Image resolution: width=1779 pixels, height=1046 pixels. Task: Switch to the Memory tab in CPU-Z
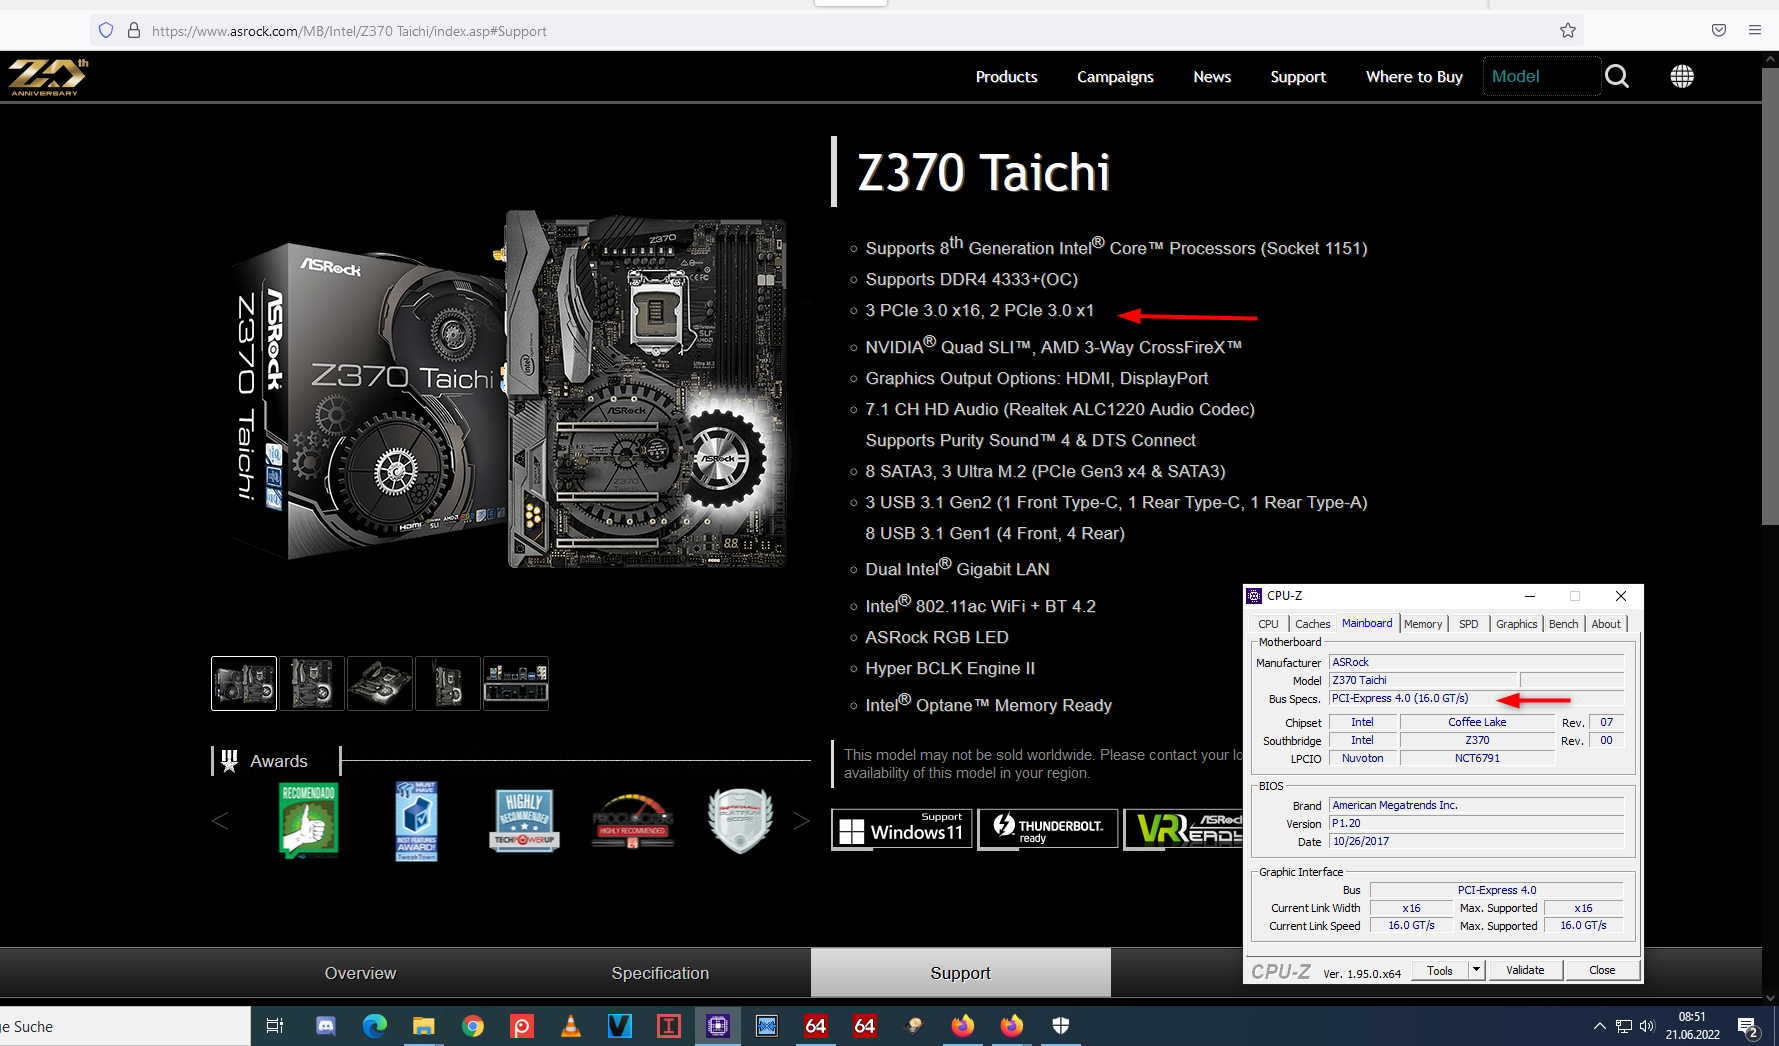(x=1422, y=624)
